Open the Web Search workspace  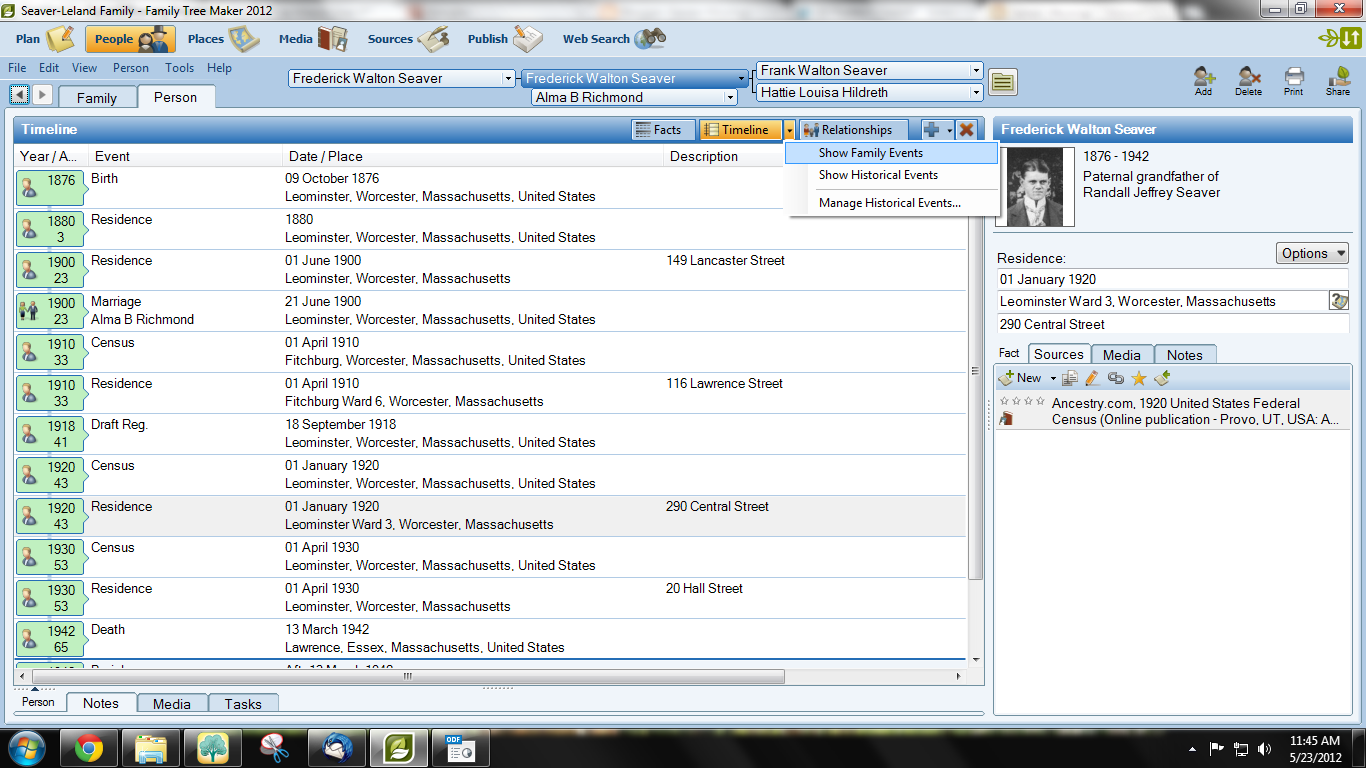tap(614, 39)
